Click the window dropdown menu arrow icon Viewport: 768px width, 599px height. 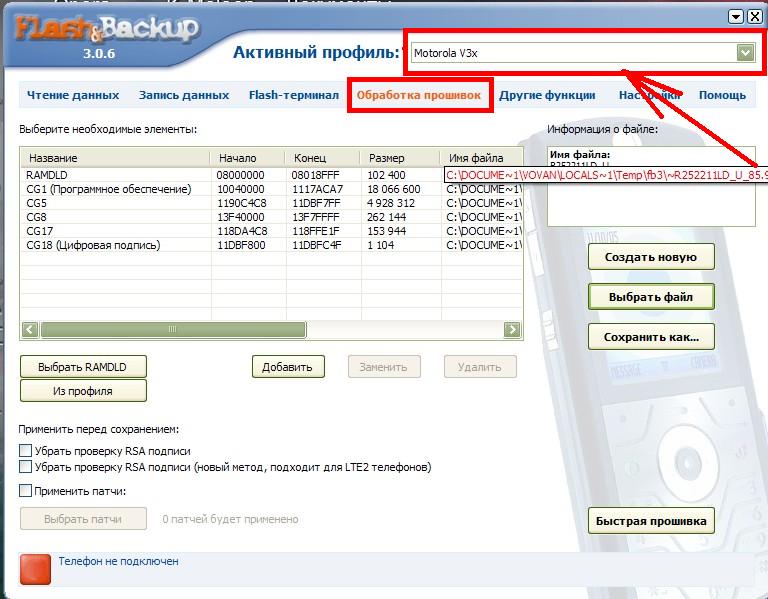[736, 17]
